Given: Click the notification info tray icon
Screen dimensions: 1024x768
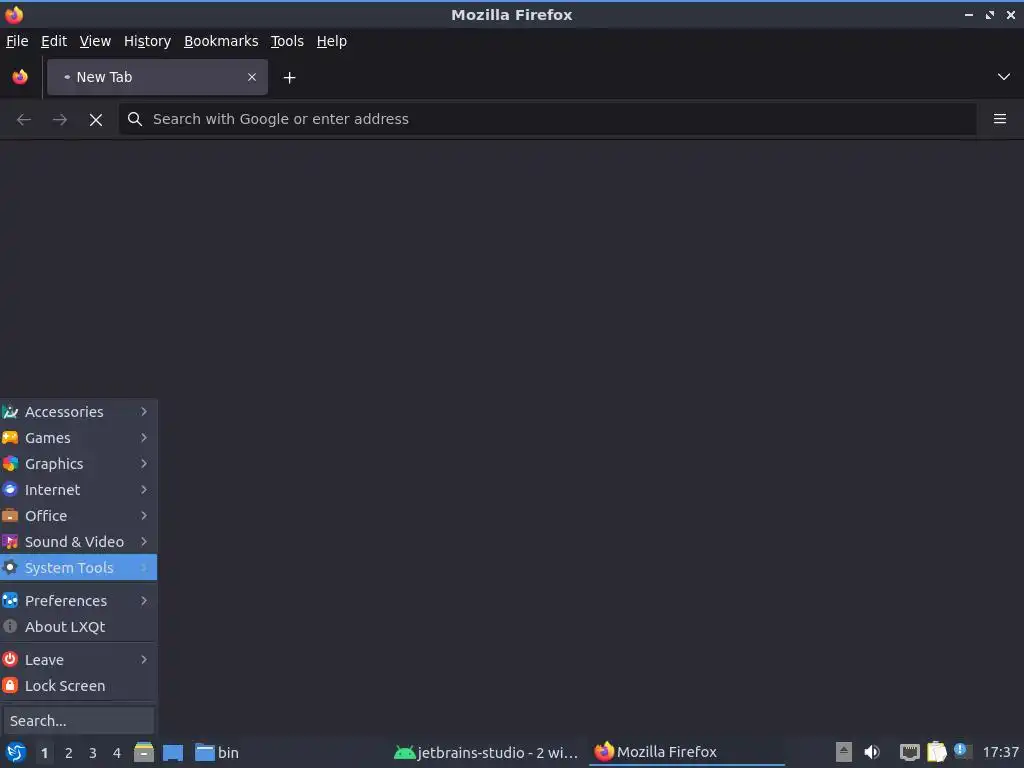Looking at the screenshot, I should pyautogui.click(x=961, y=750).
